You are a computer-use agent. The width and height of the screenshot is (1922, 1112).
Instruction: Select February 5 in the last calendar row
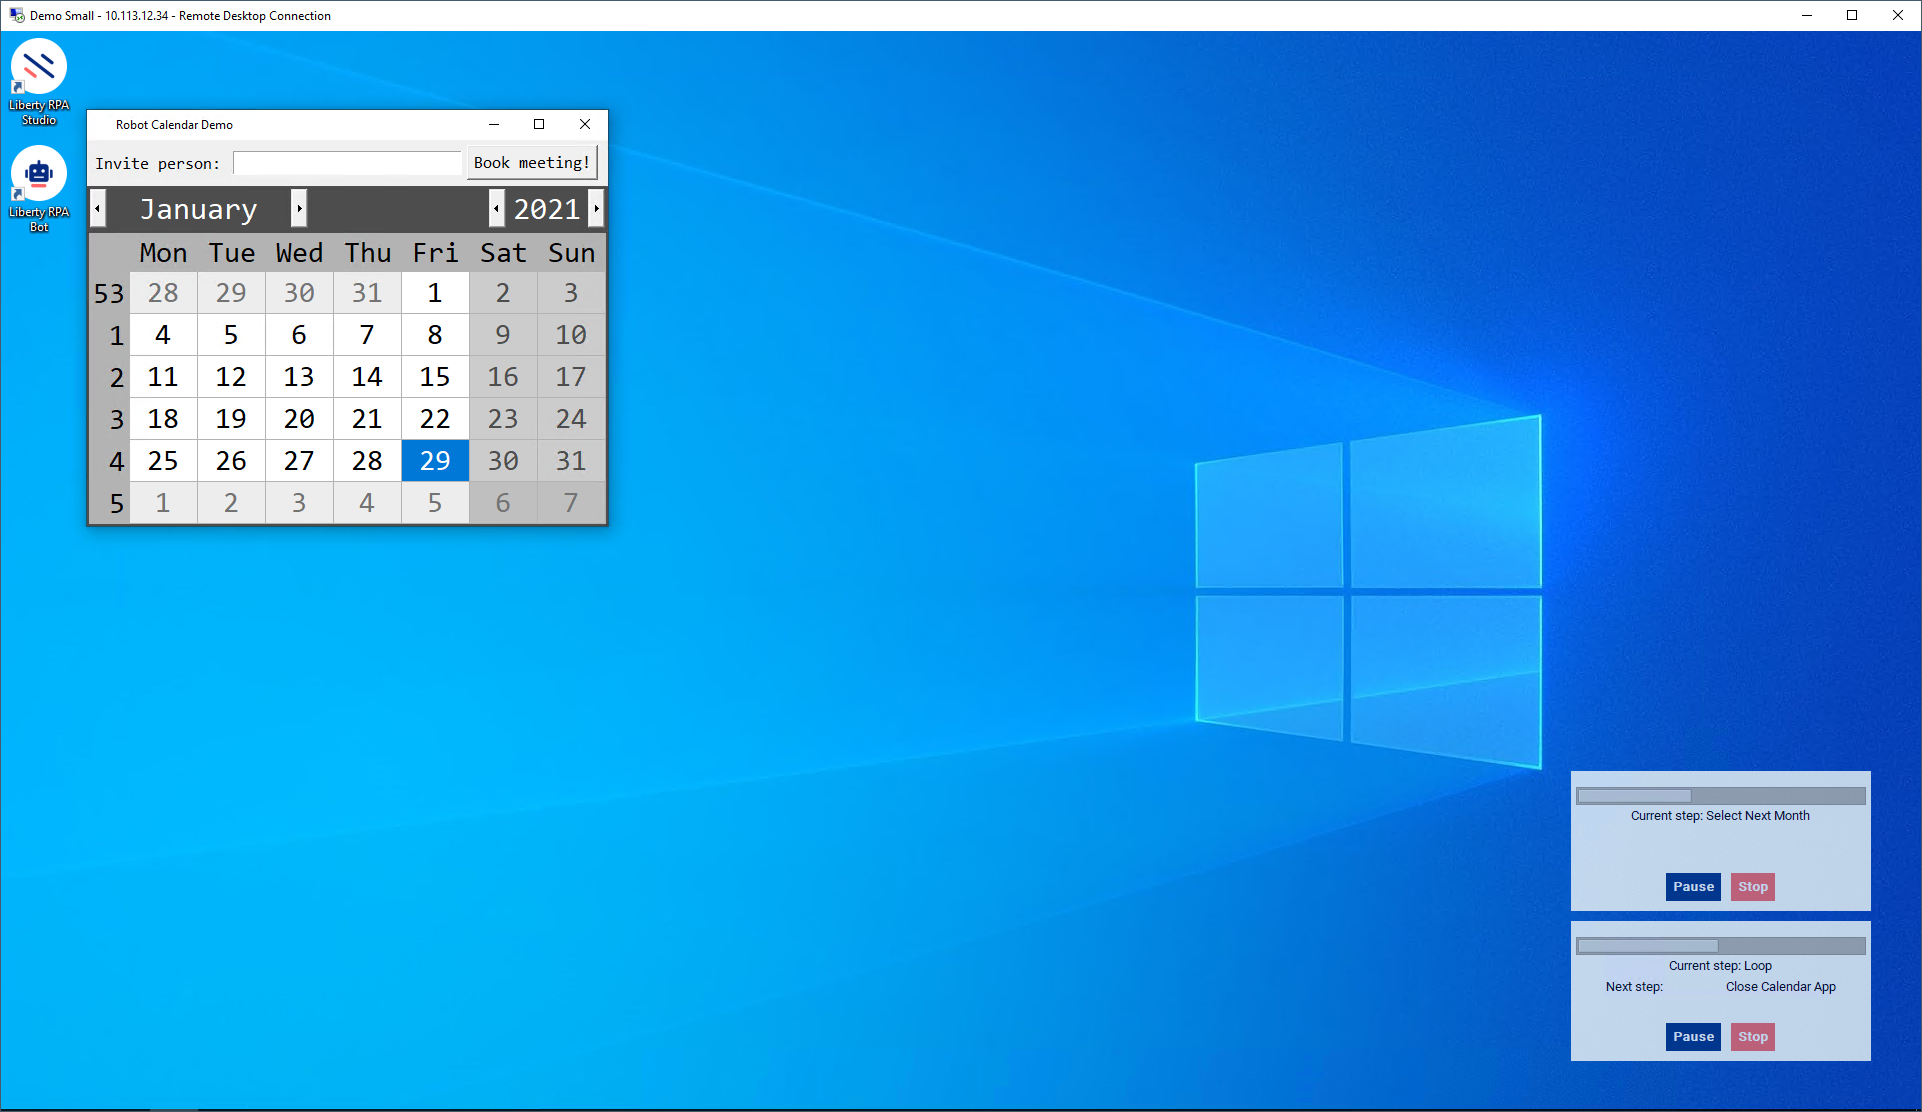tap(434, 503)
